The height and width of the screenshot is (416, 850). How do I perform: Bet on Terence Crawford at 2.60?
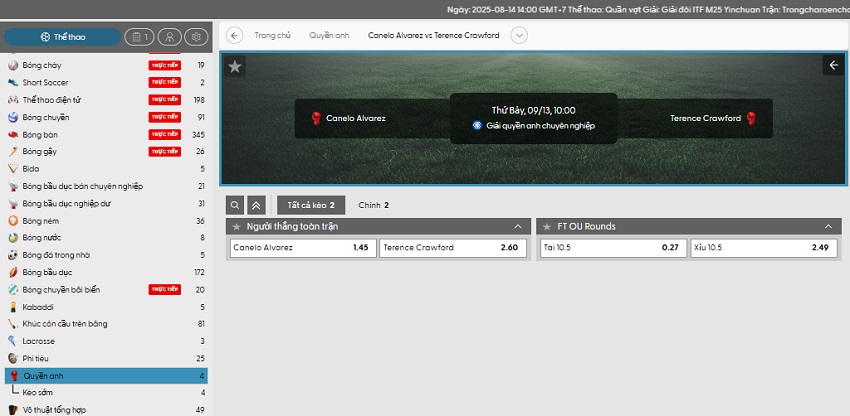(453, 248)
